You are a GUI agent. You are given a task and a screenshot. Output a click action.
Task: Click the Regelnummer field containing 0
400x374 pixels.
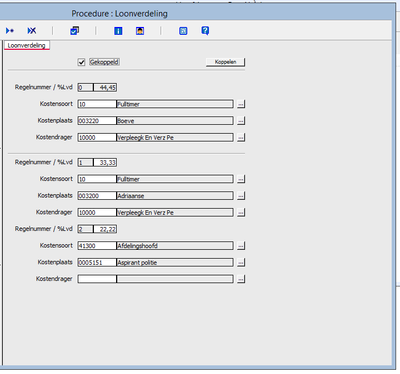[x=85, y=88]
